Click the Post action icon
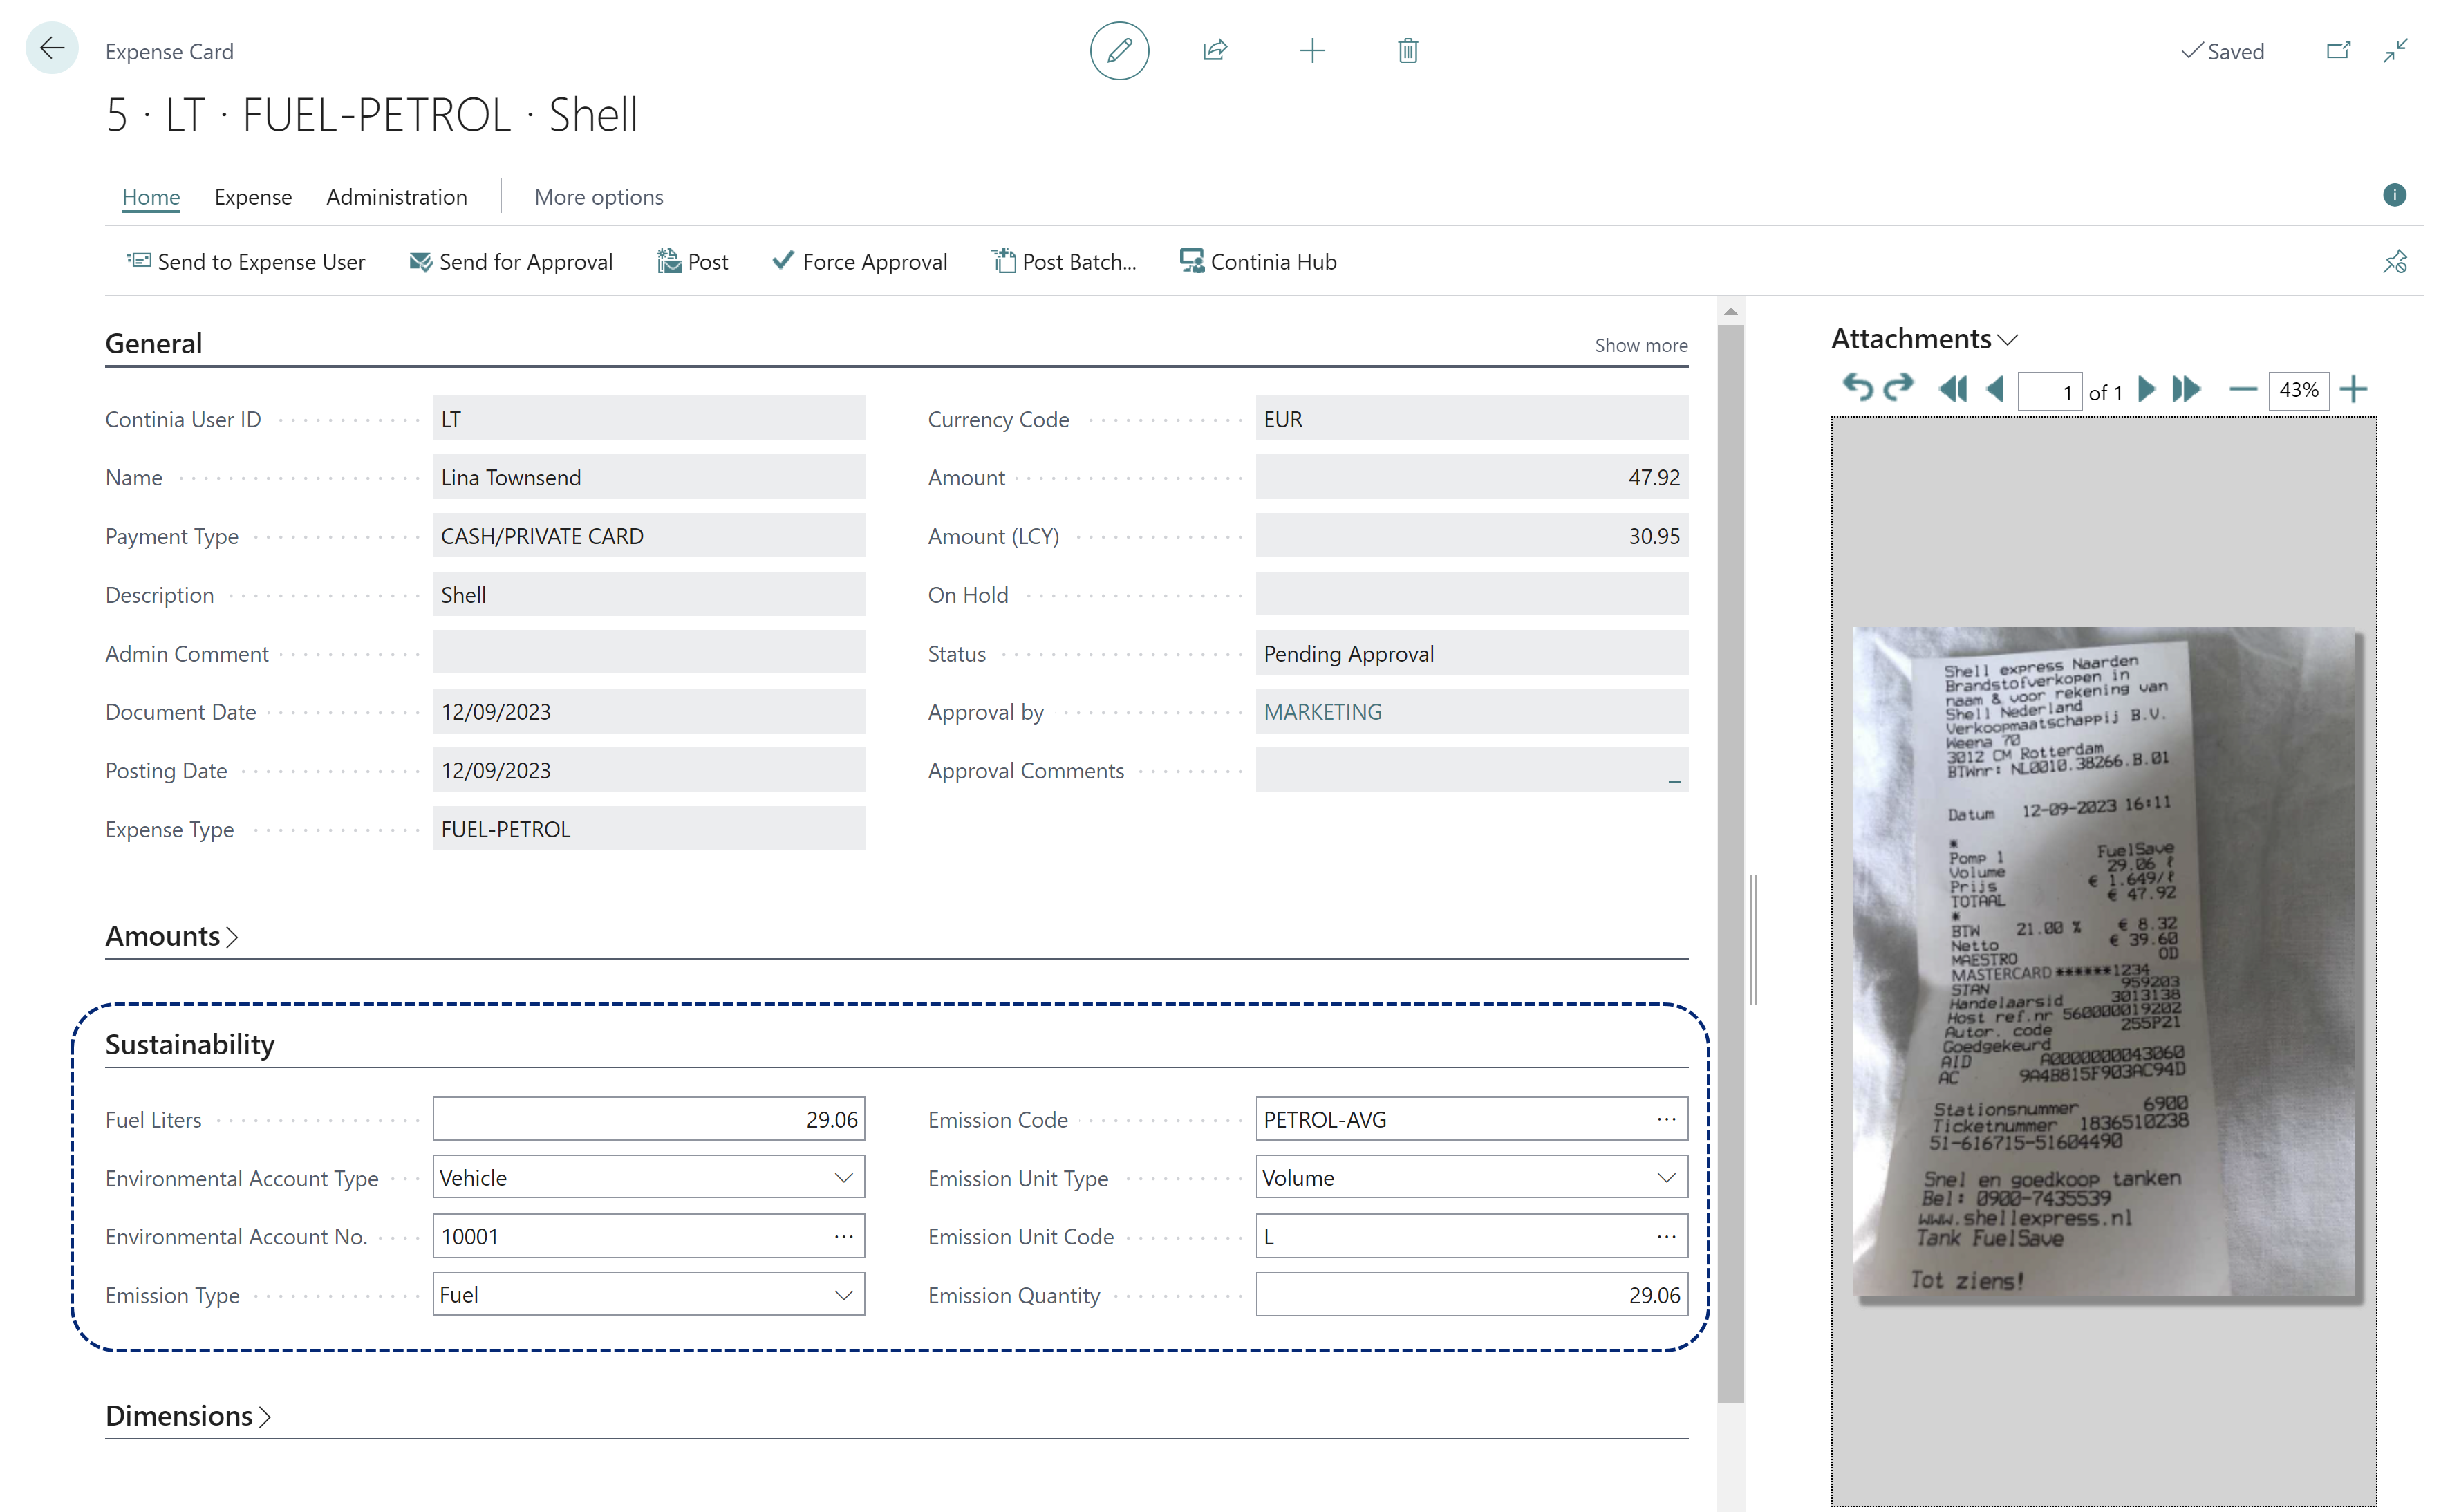The image size is (2450, 1512). tap(672, 259)
